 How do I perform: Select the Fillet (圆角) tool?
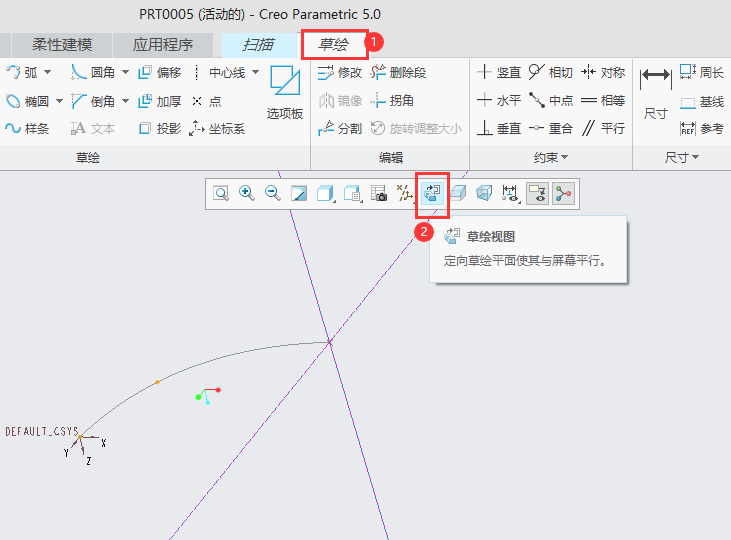click(x=93, y=73)
